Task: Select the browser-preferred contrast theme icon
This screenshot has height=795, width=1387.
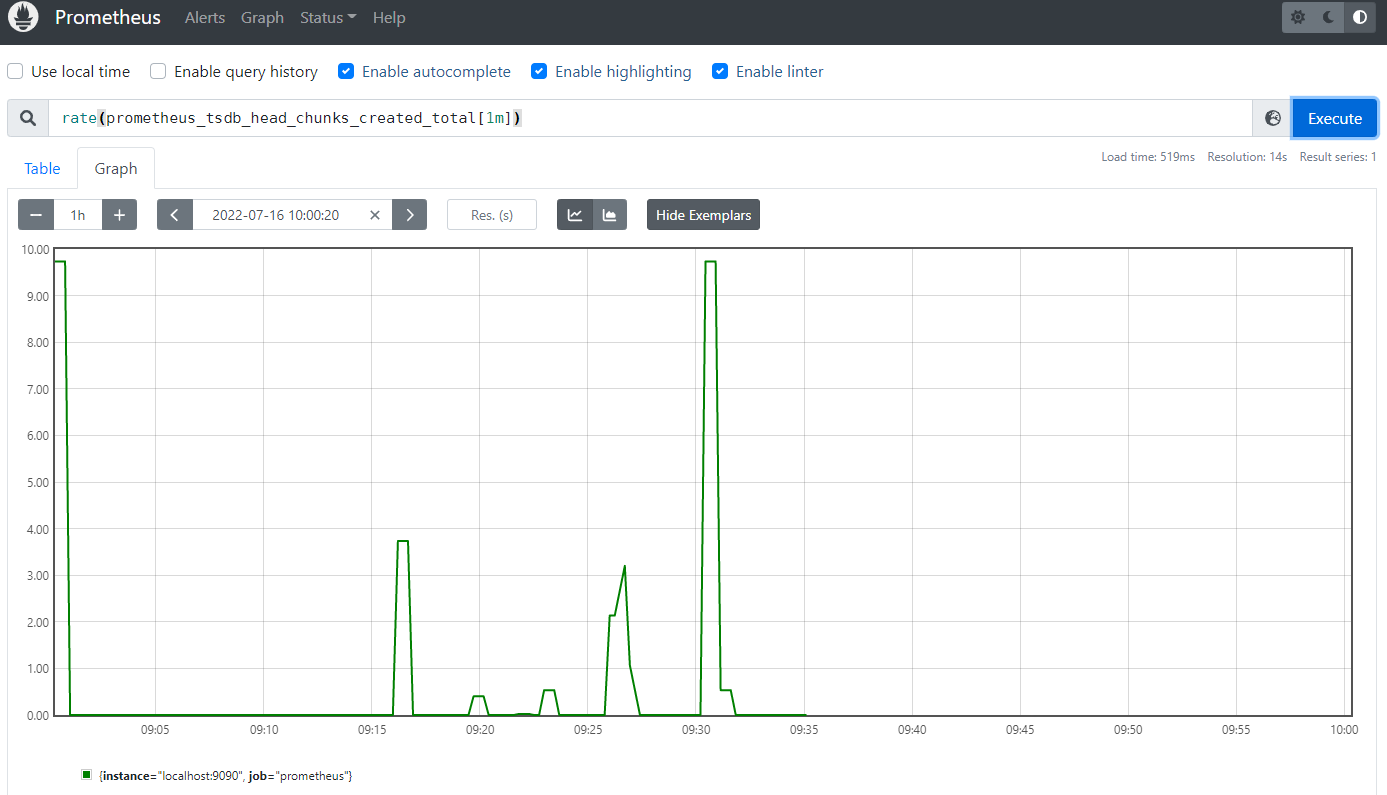Action: (1359, 18)
